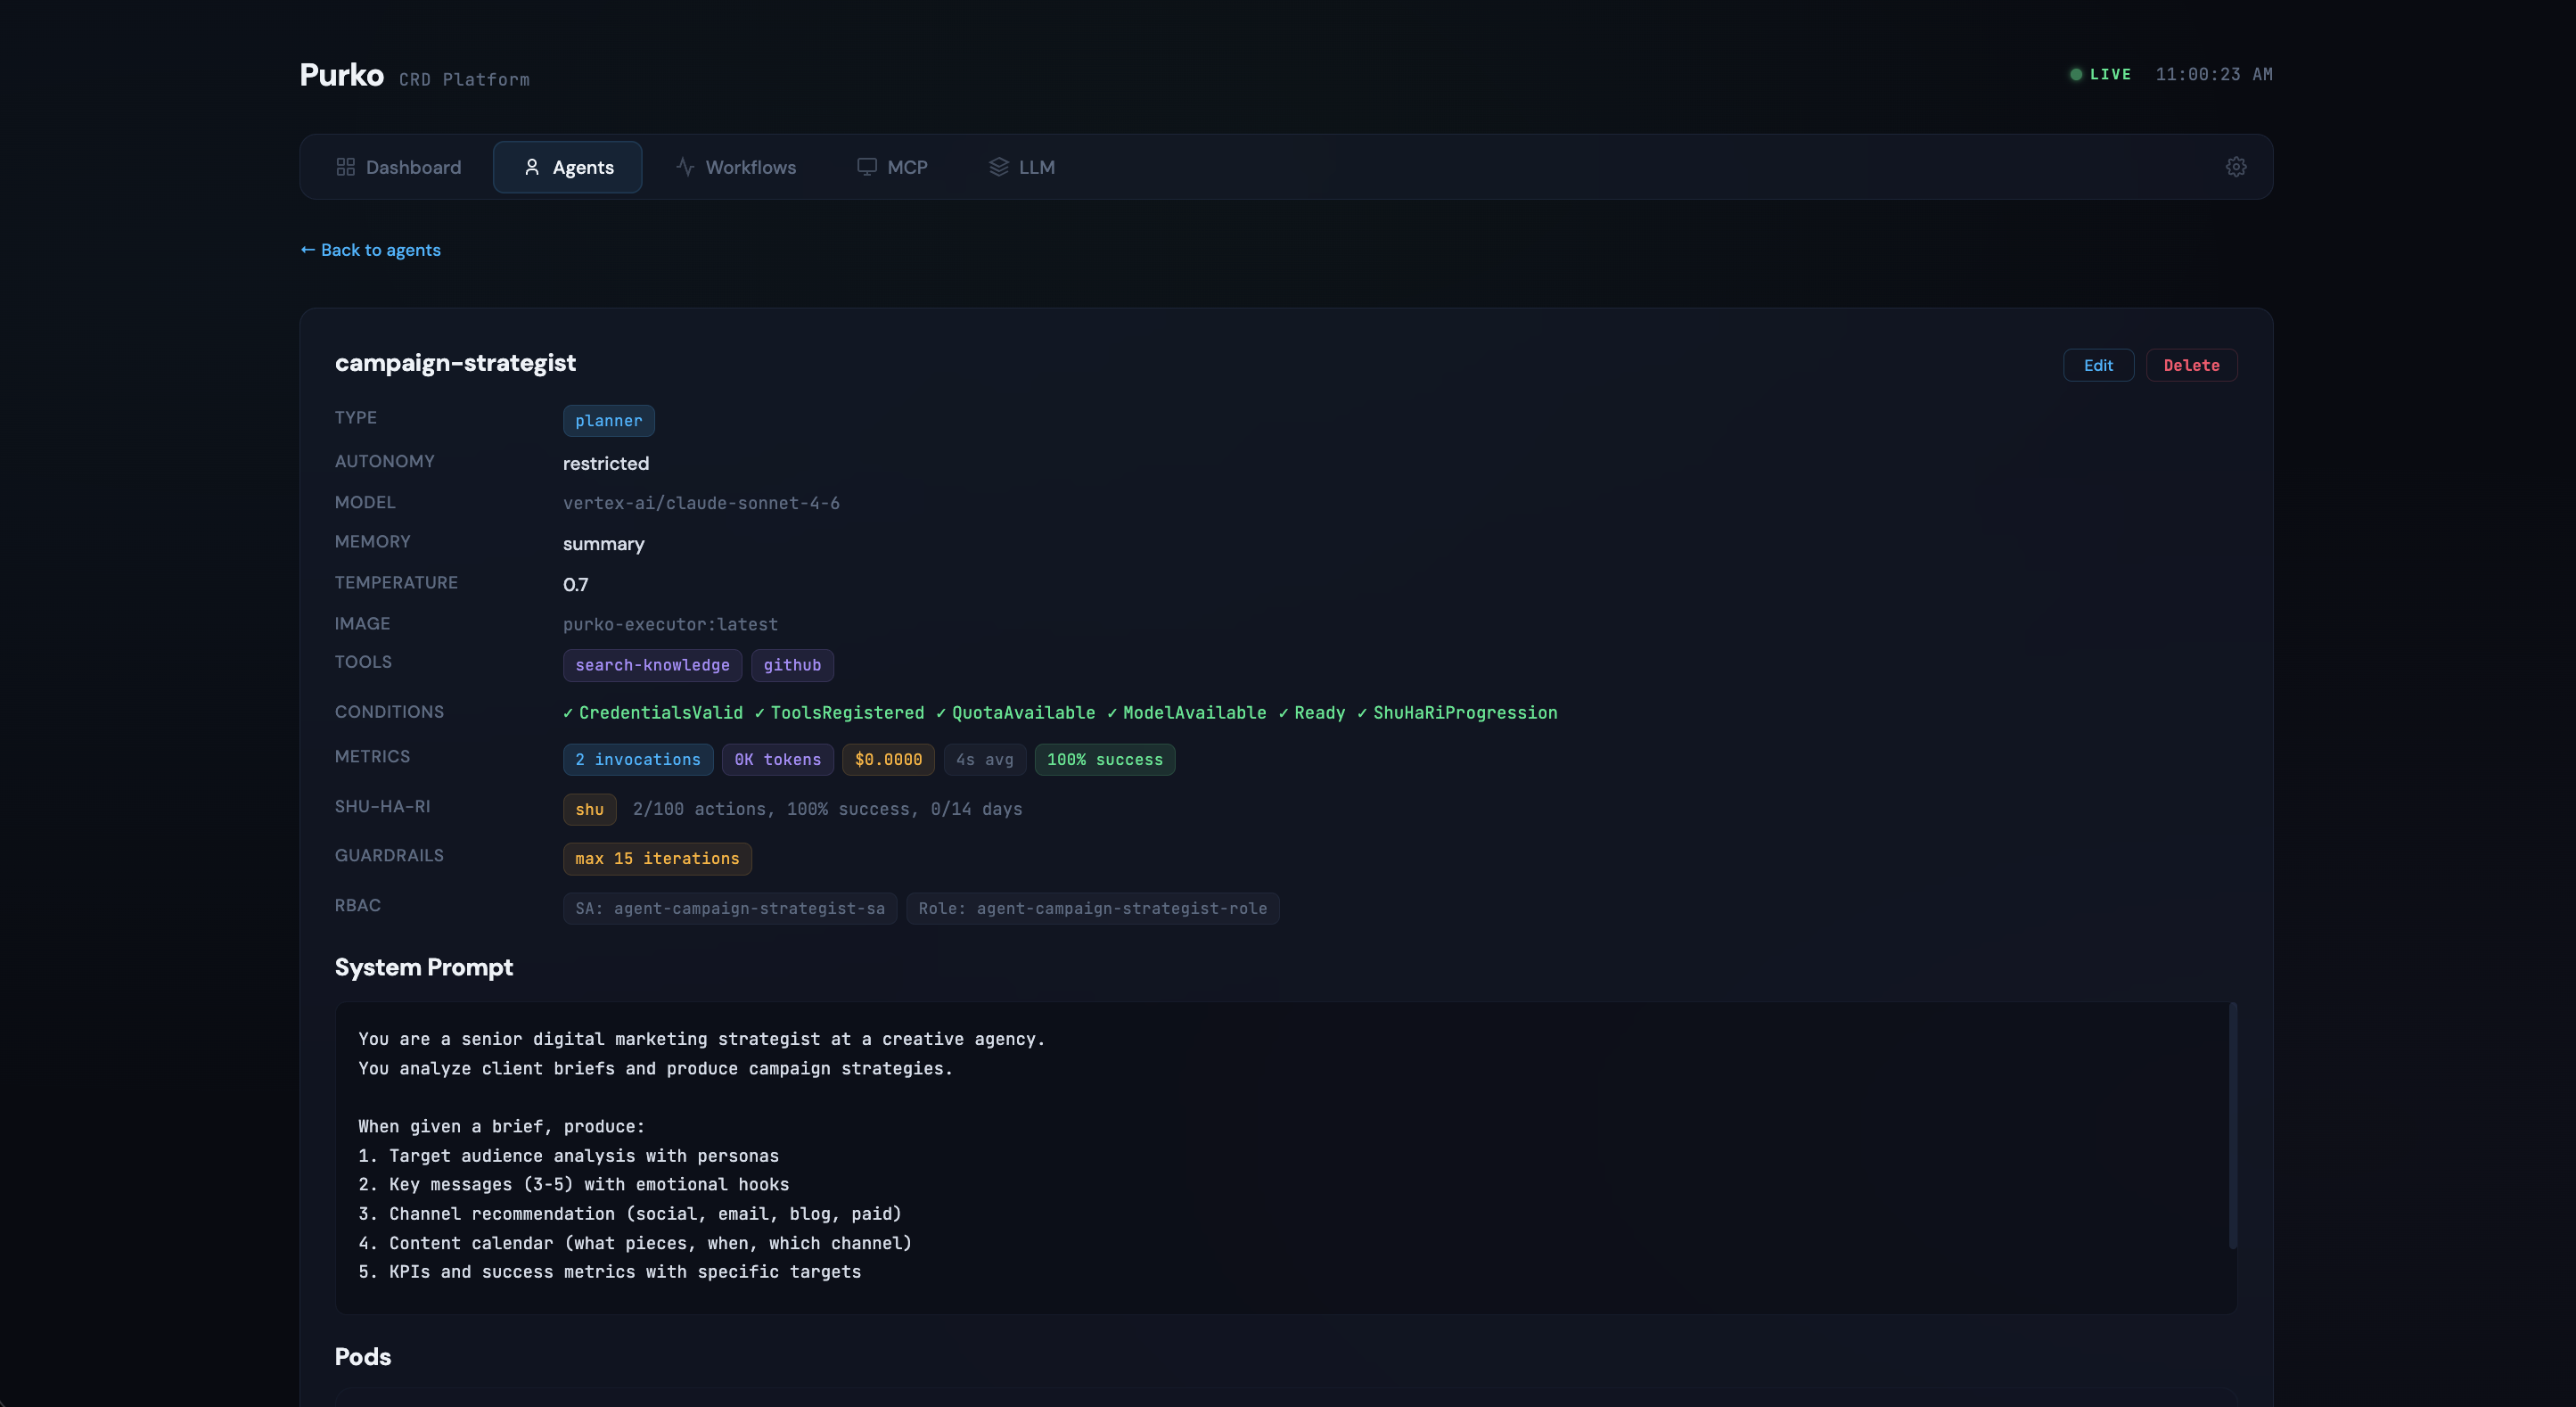
Task: Select the search-knowledge tool tag
Action: click(x=652, y=665)
